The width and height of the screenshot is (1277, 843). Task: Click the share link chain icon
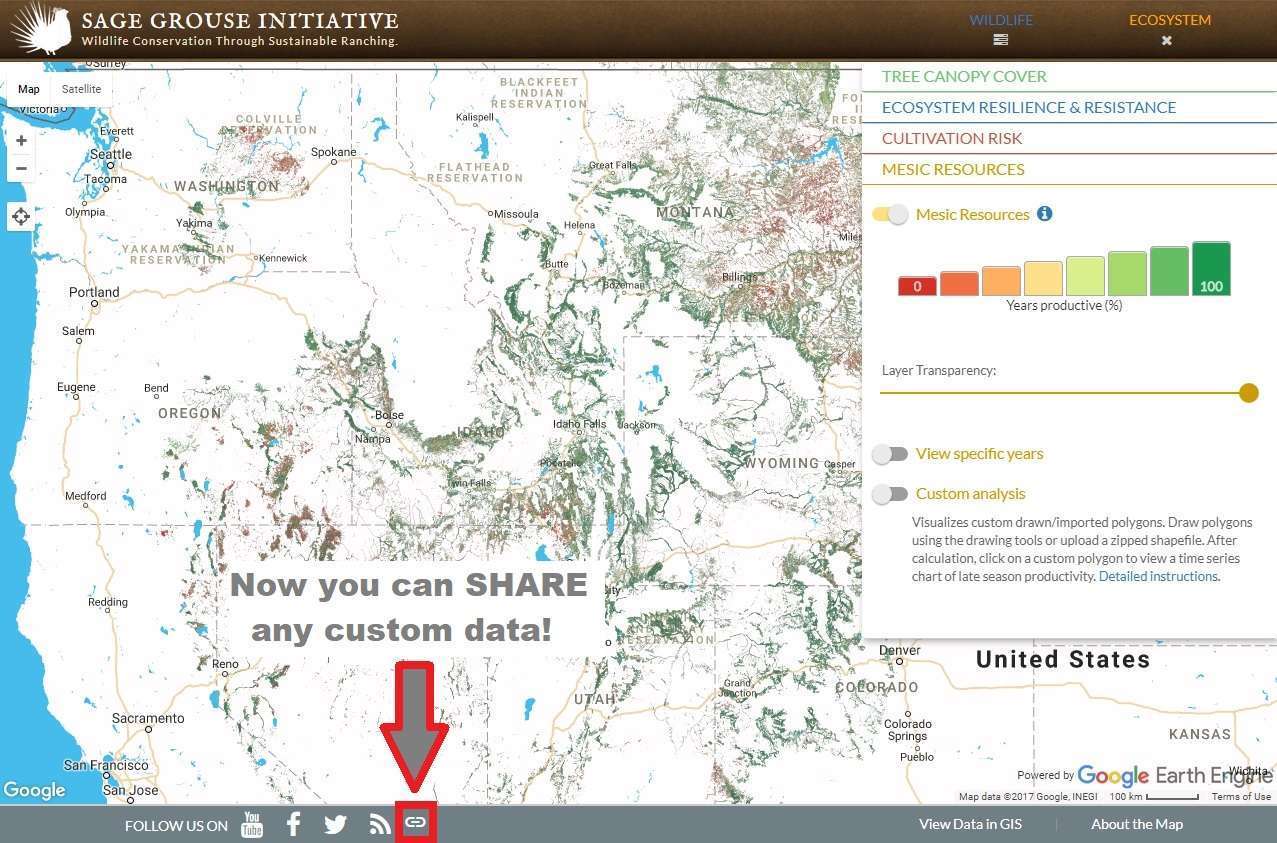coord(415,823)
